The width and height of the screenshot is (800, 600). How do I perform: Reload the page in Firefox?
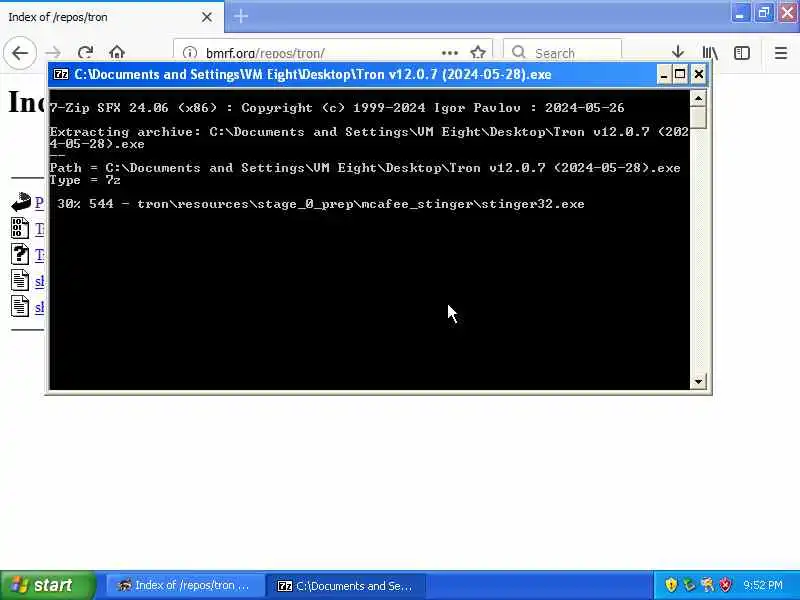[x=85, y=53]
